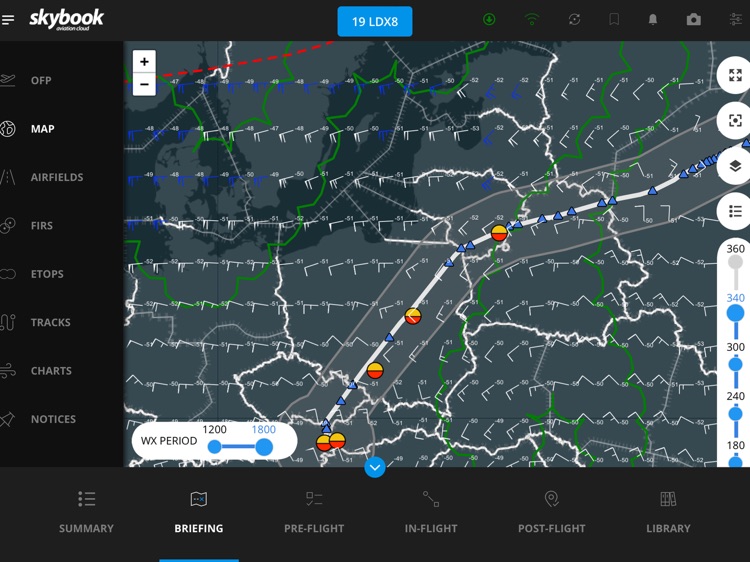750x562 pixels.
Task: Open flight 19 LDX8 selector
Action: (x=375, y=22)
